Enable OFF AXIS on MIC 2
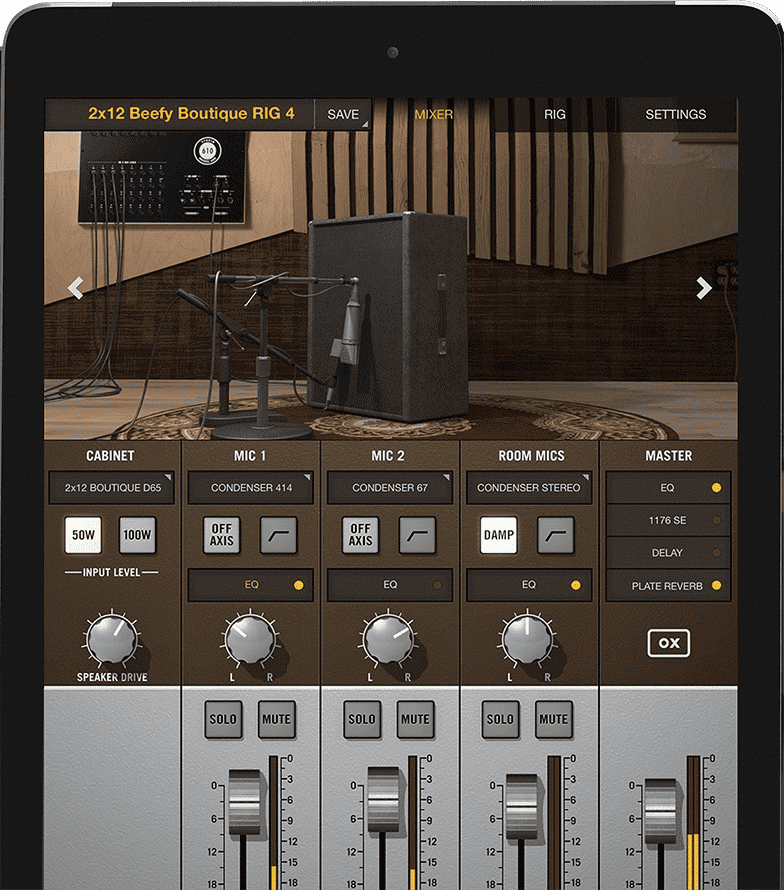The image size is (784, 890). pyautogui.click(x=360, y=535)
